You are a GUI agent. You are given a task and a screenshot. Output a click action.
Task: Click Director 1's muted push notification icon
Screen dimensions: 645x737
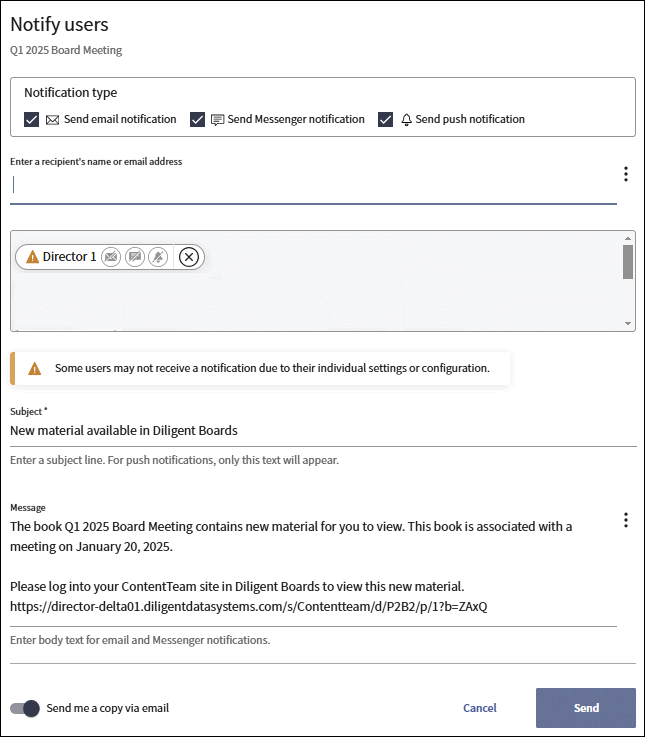click(157, 257)
